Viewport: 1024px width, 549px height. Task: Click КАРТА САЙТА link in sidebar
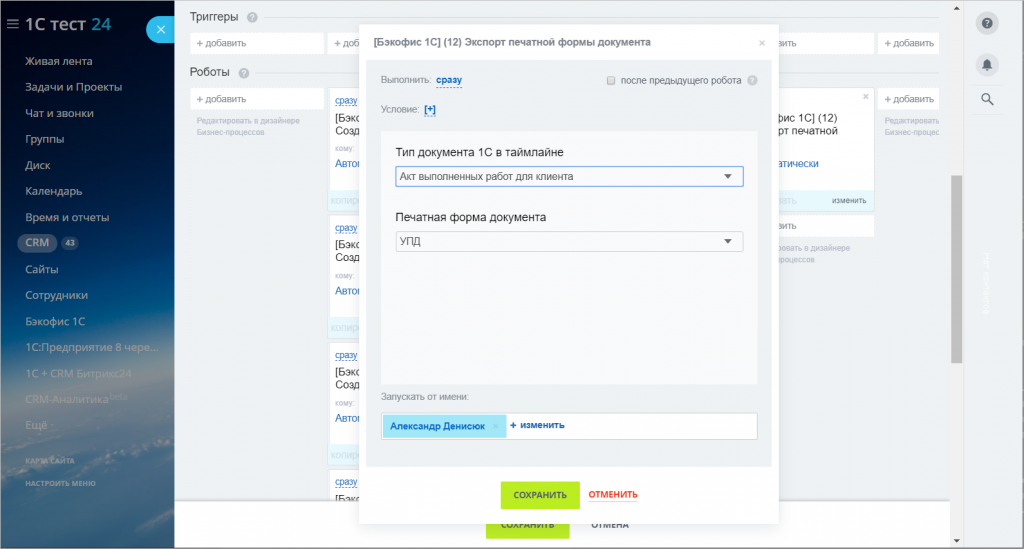coord(50,461)
